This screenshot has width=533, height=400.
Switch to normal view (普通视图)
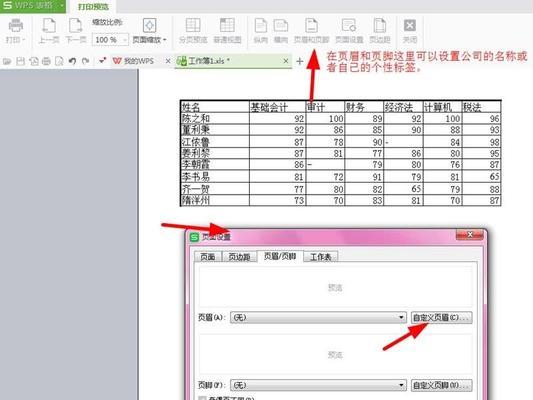tap(227, 26)
